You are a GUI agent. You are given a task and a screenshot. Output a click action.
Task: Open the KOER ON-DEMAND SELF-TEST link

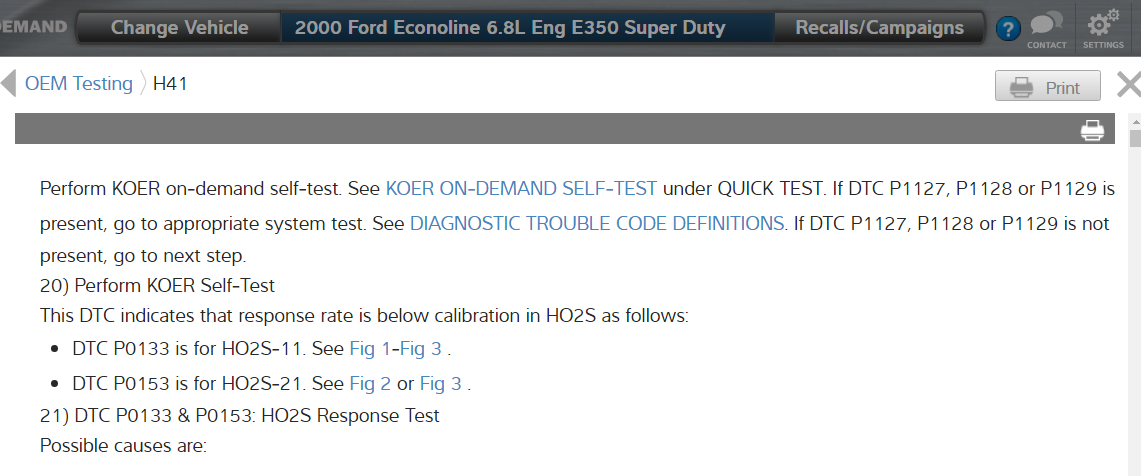point(521,188)
